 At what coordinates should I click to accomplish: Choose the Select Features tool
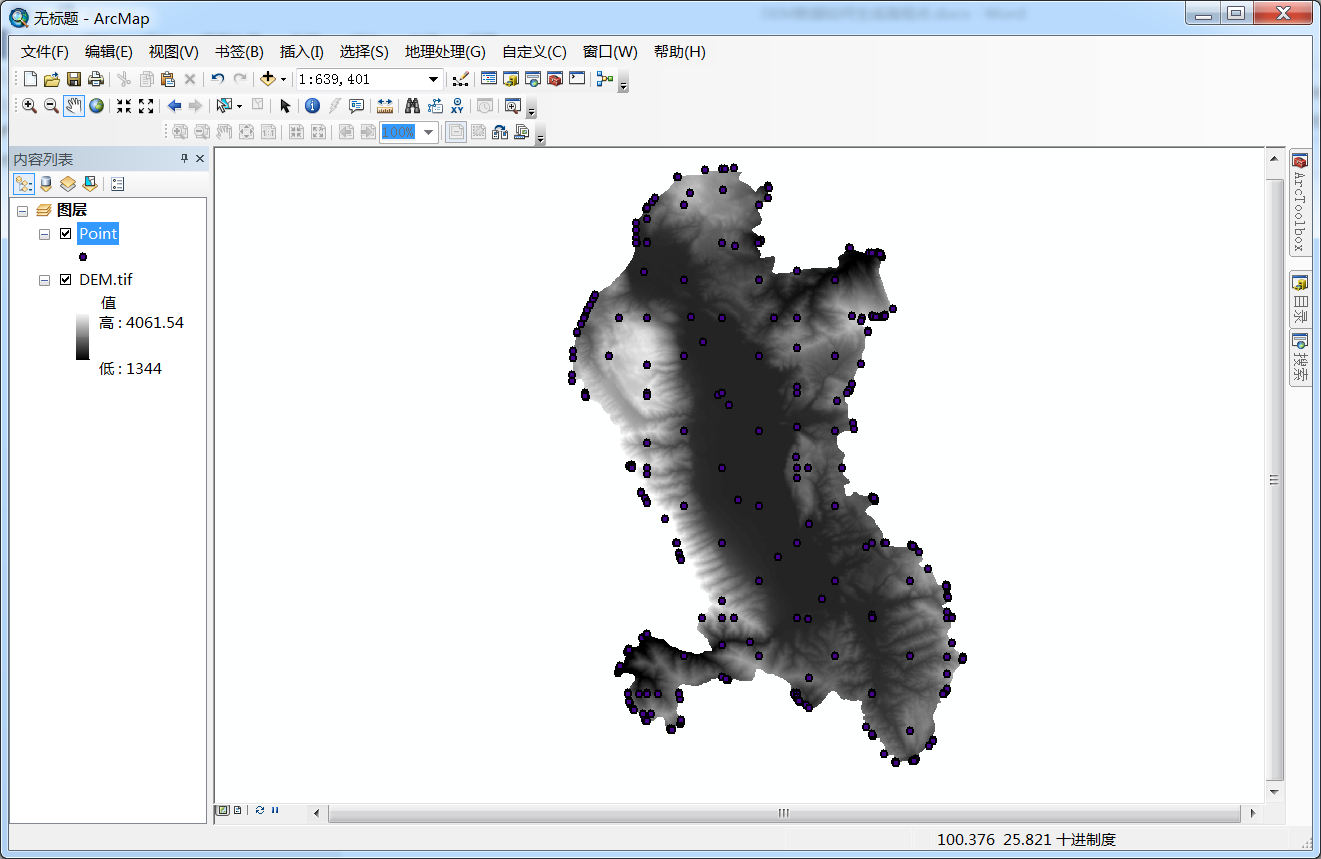point(223,106)
